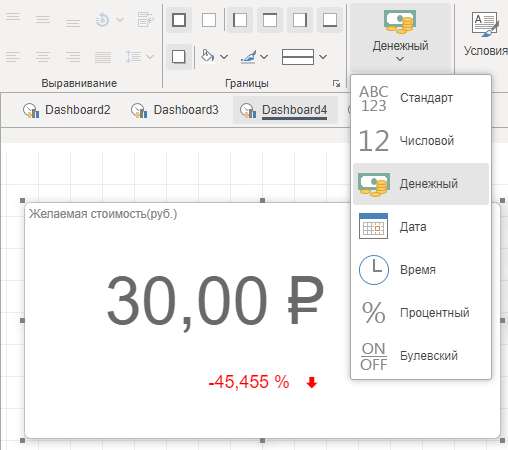Pick the Булевский ON/OFF format
Image resolution: width=508 pixels, height=450 pixels.
[421, 356]
